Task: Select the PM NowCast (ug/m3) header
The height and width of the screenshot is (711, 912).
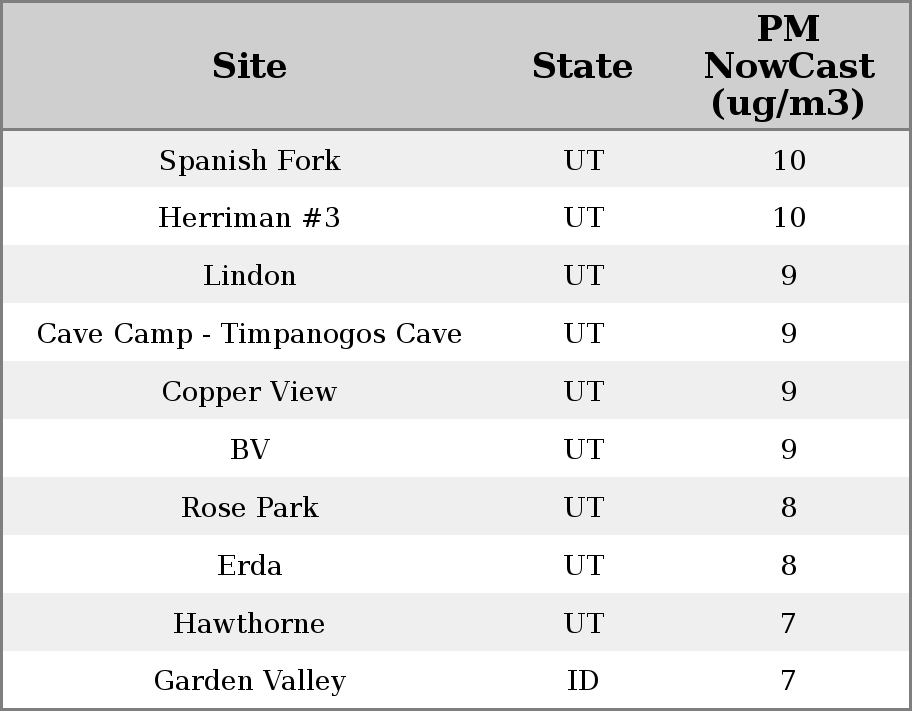Action: (788, 66)
